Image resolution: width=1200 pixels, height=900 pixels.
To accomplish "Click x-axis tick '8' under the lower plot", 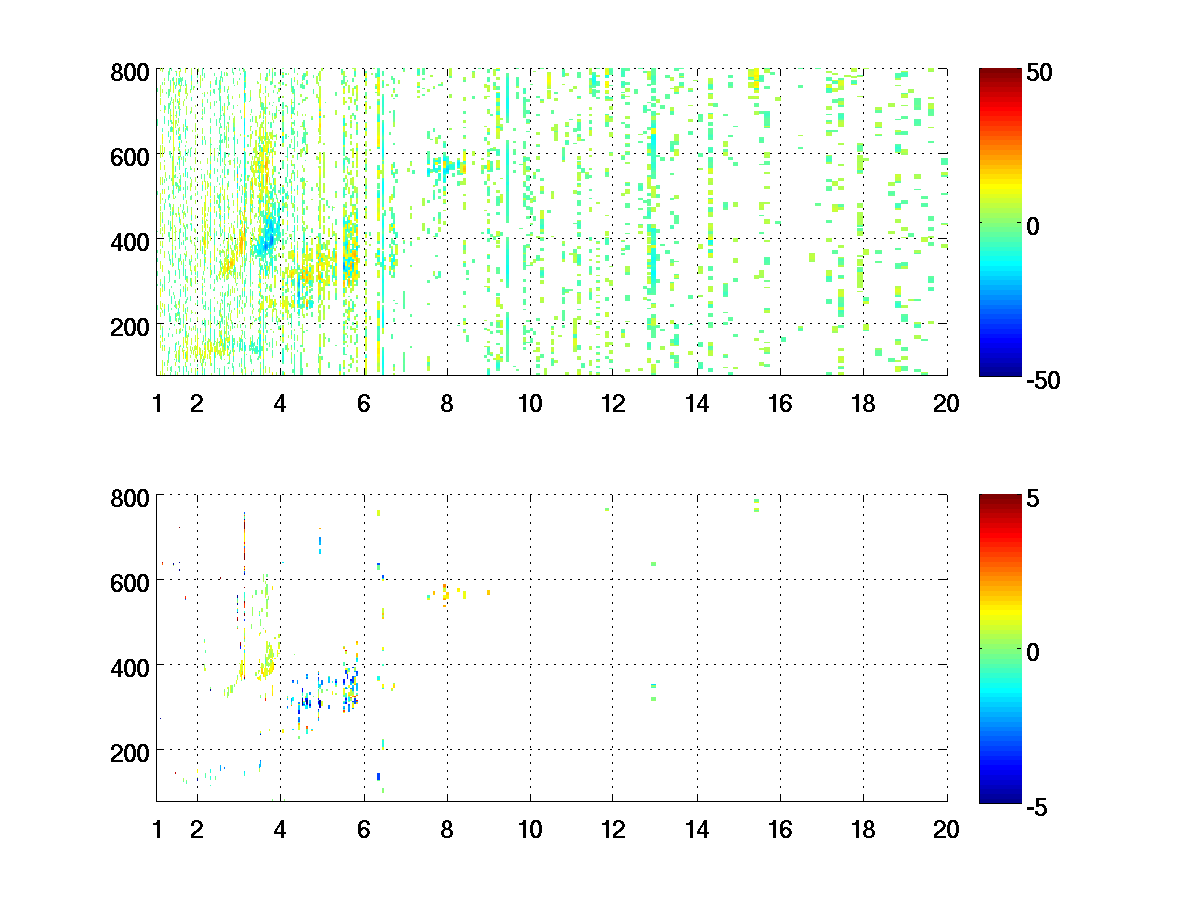I will click(x=447, y=829).
